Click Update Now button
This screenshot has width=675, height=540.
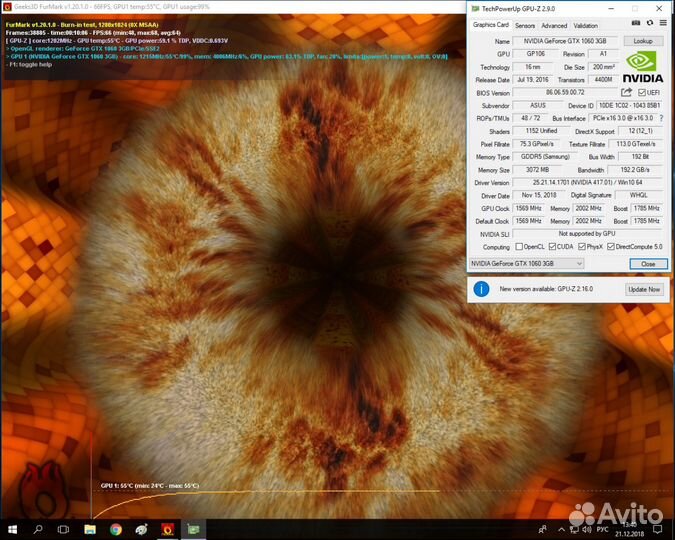tap(644, 289)
